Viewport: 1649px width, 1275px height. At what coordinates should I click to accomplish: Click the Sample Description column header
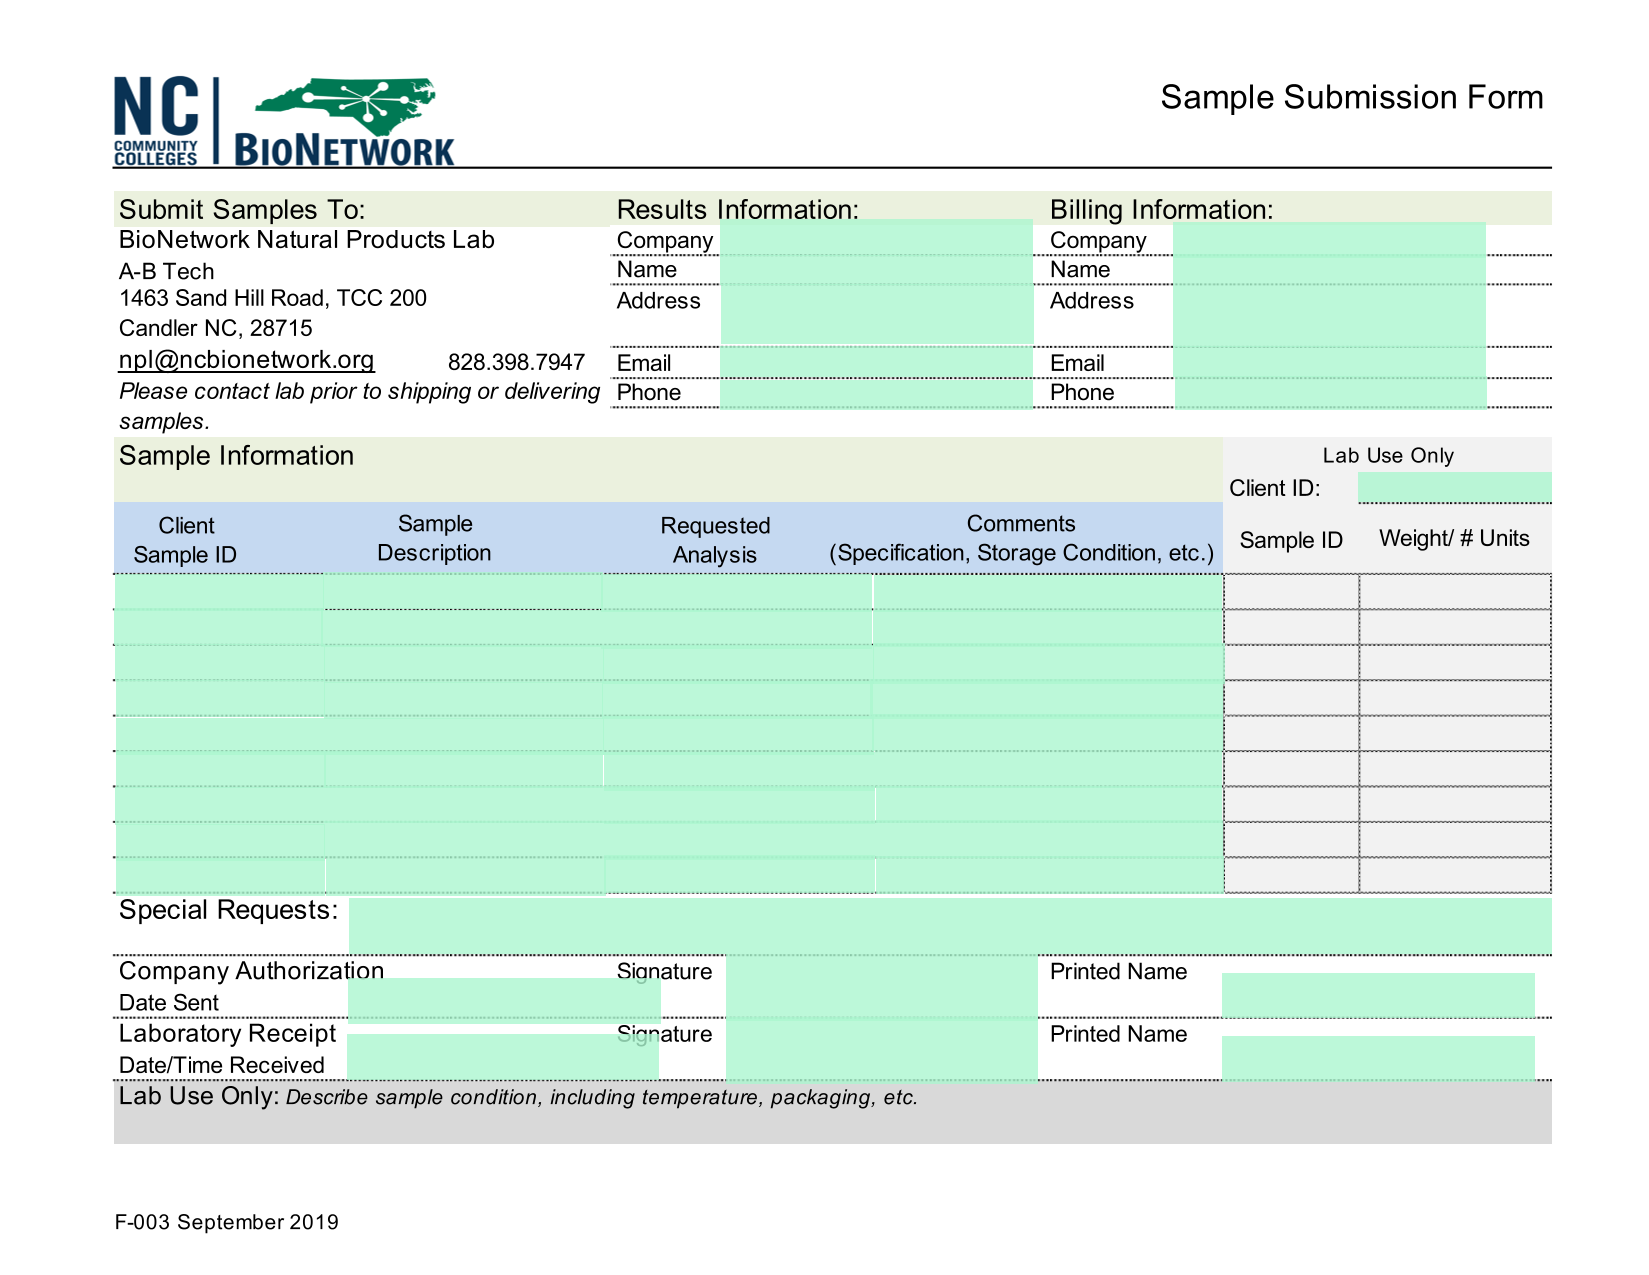tap(435, 538)
